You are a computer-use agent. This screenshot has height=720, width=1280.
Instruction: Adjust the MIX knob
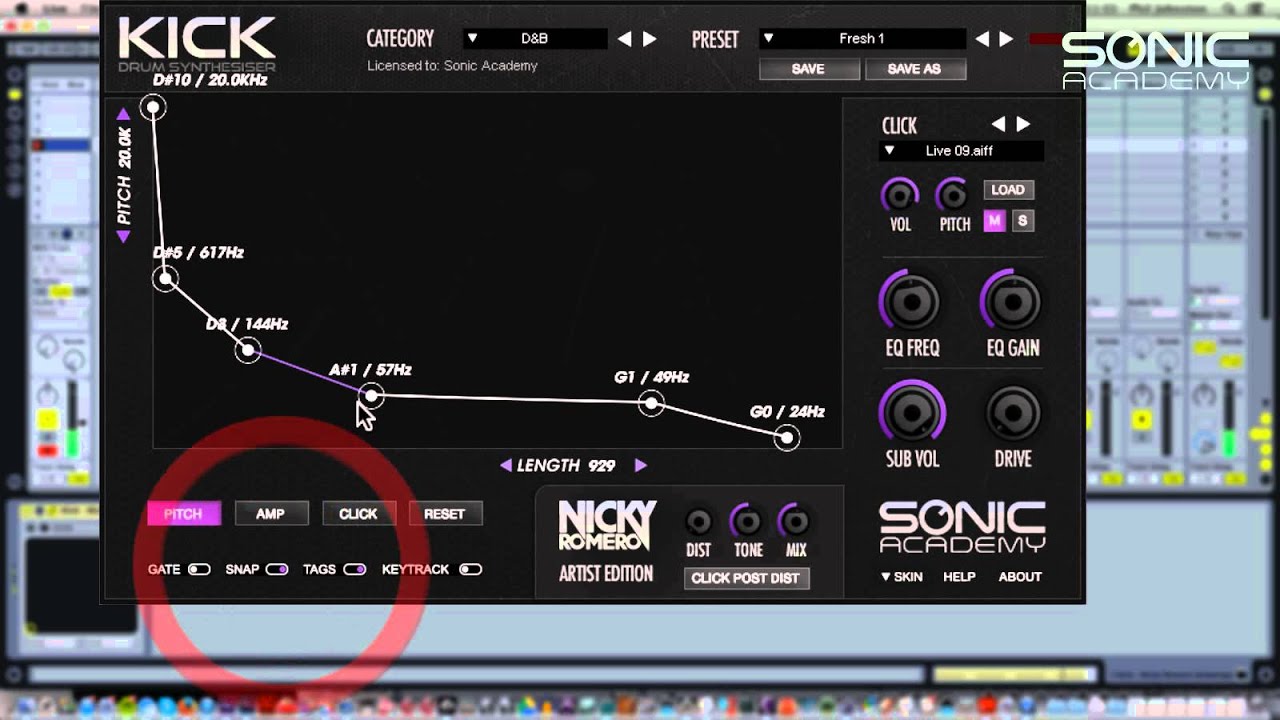click(x=795, y=521)
